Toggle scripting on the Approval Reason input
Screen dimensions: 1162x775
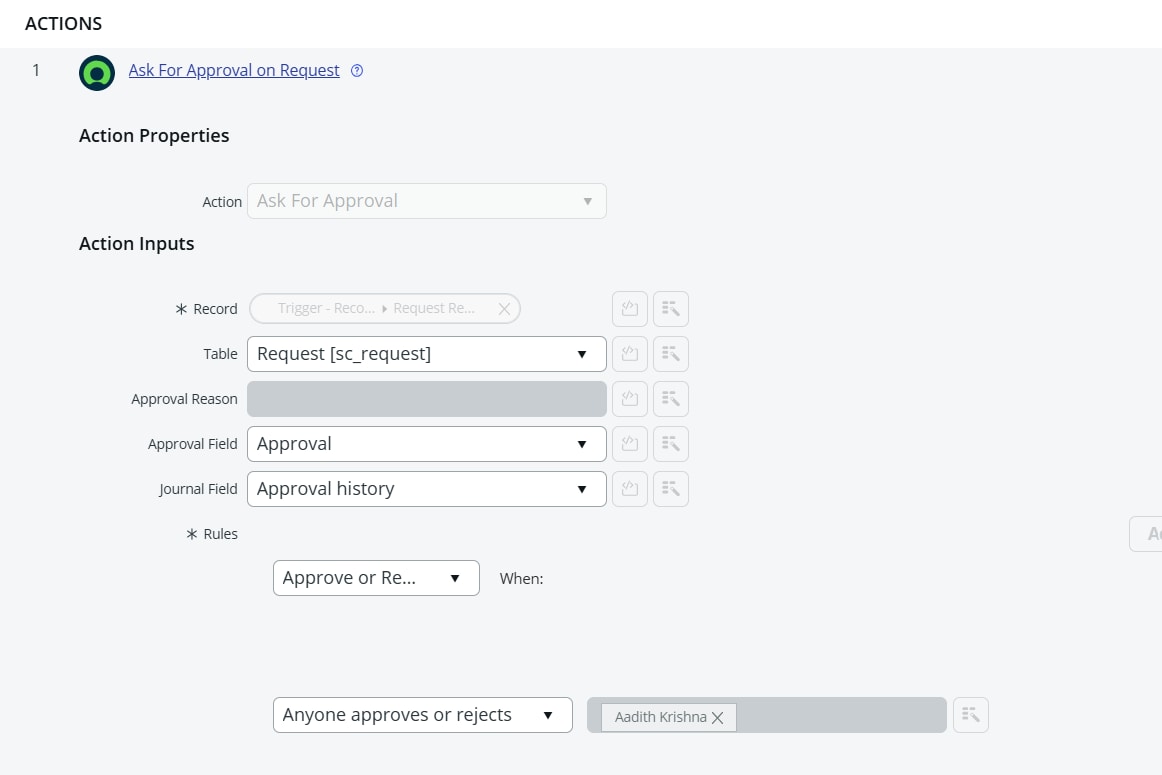[x=630, y=398]
